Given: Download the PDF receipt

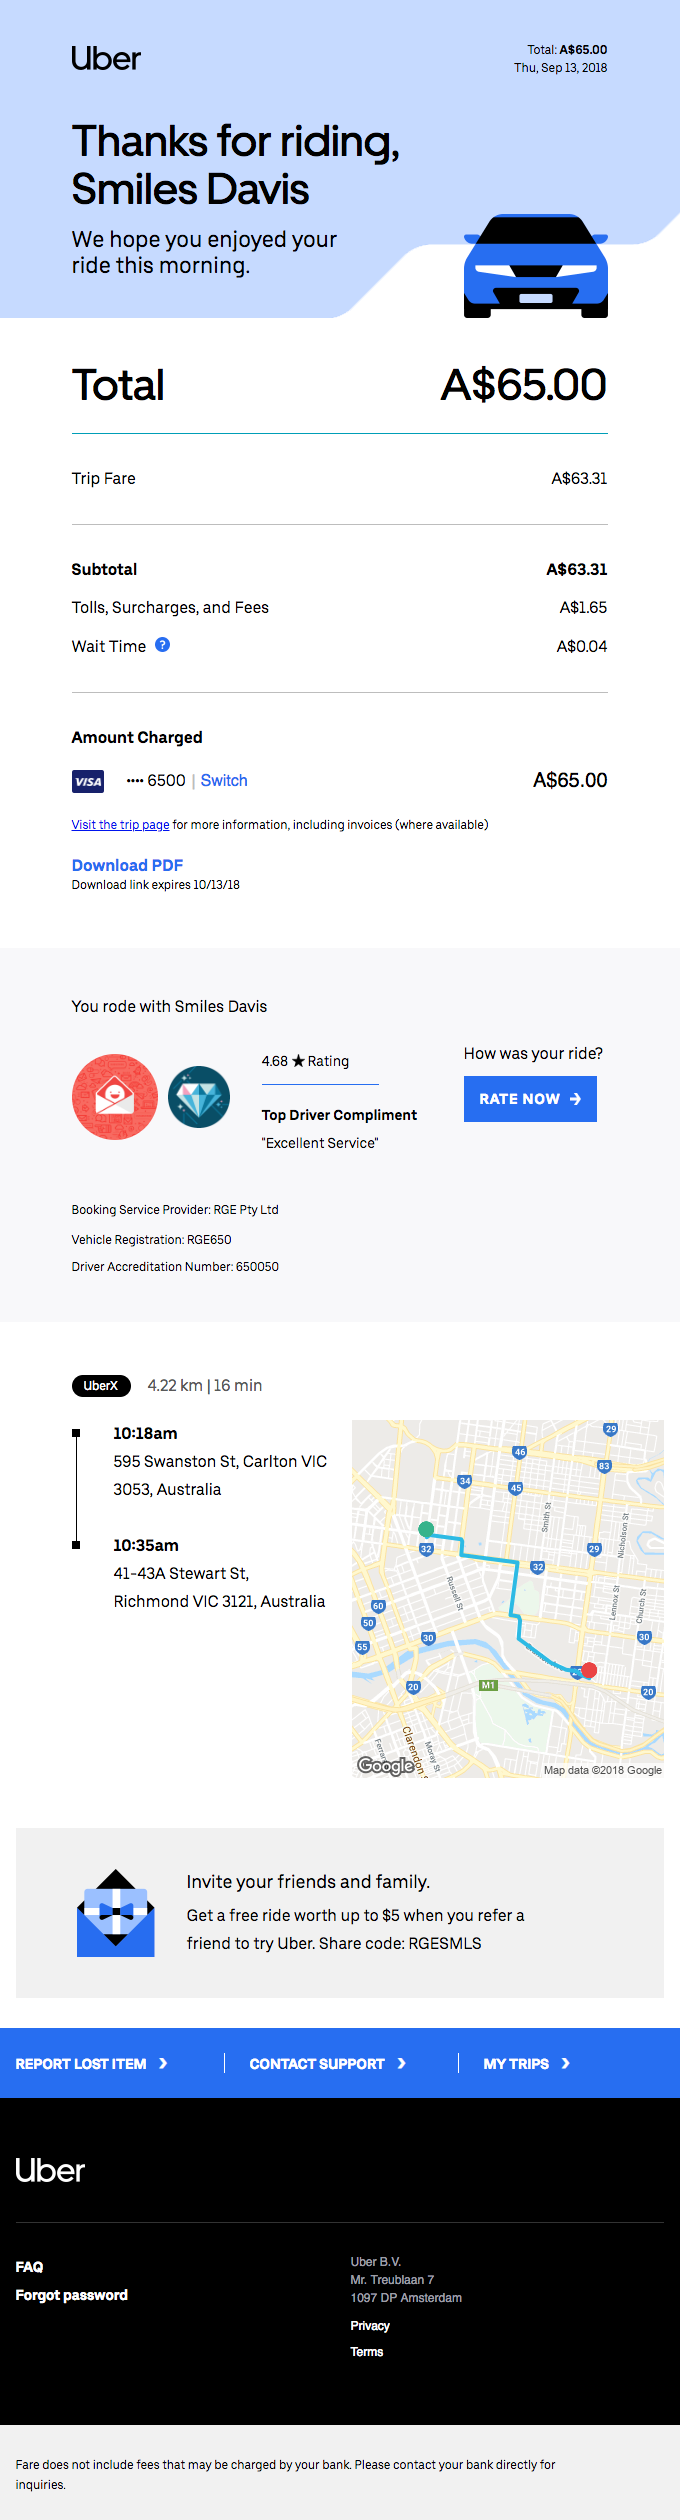Looking at the screenshot, I should 127,865.
